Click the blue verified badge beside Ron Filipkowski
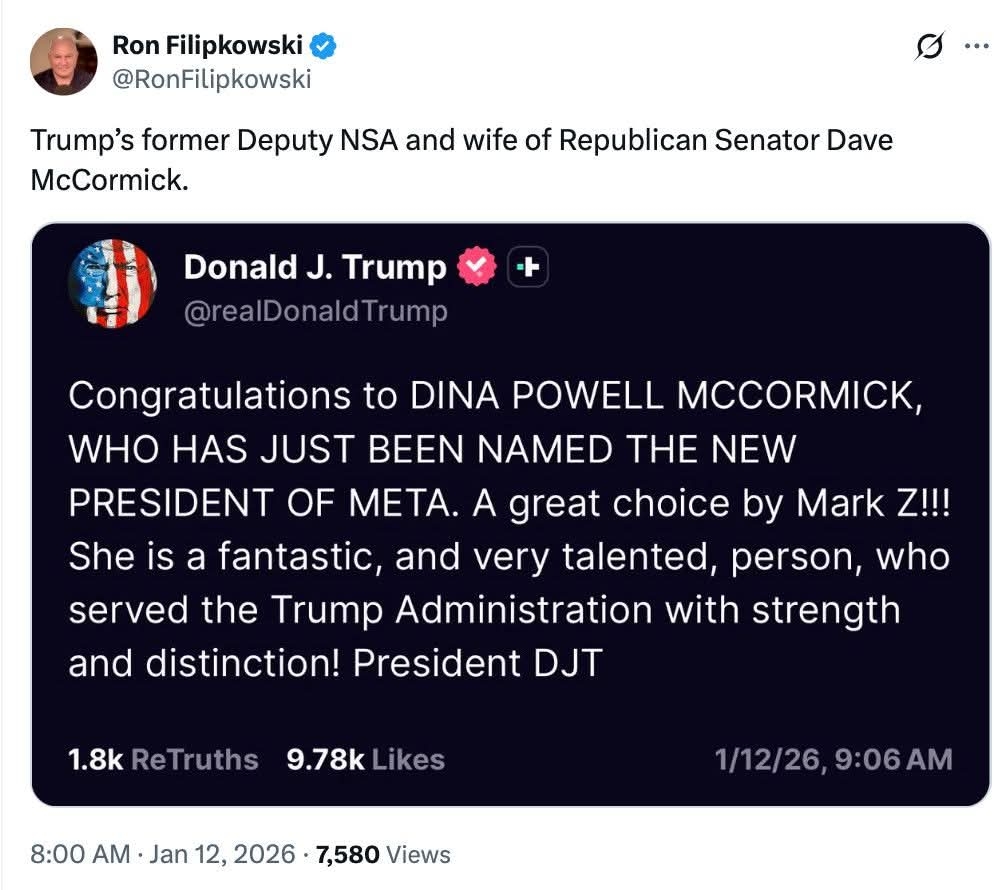This screenshot has height=890, width=1008. point(323,45)
